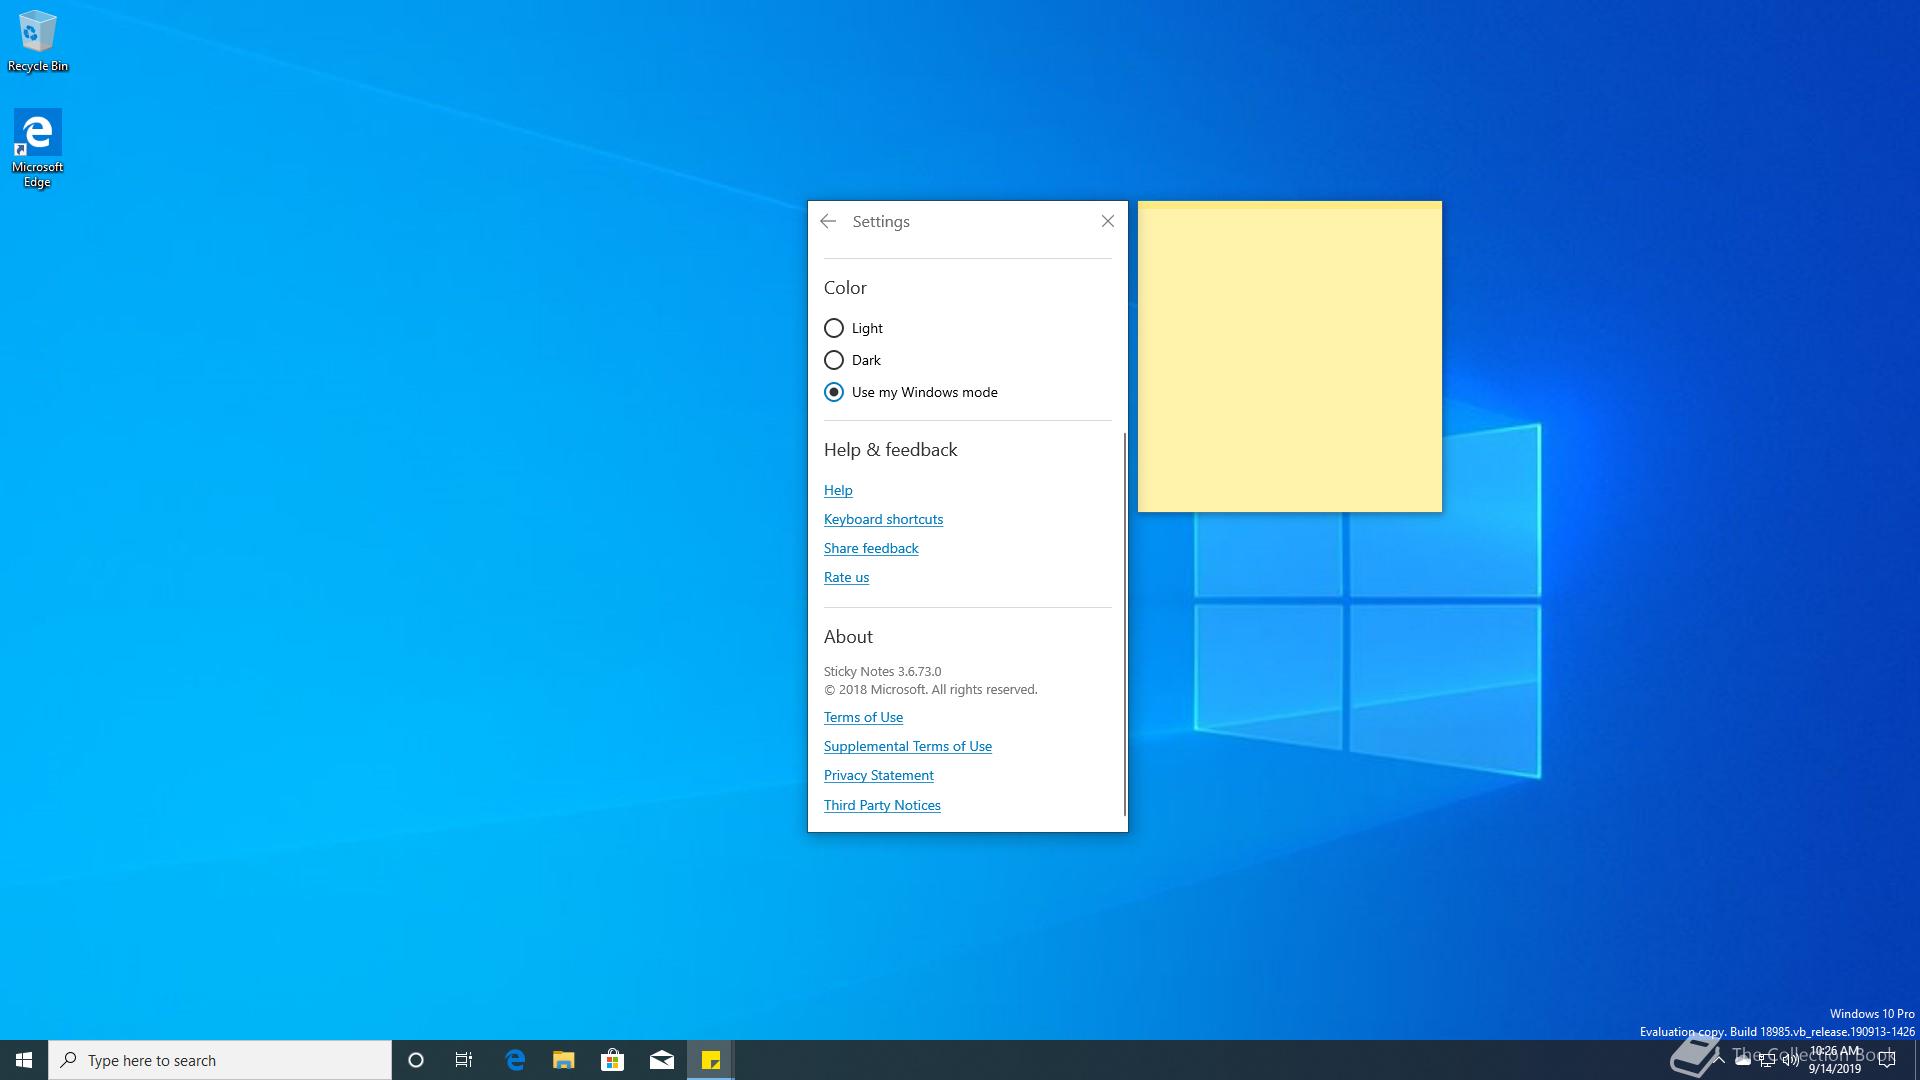Click the 2018 Microsoft copyright text
Viewport: 1920px width, 1080px height.
931,689
